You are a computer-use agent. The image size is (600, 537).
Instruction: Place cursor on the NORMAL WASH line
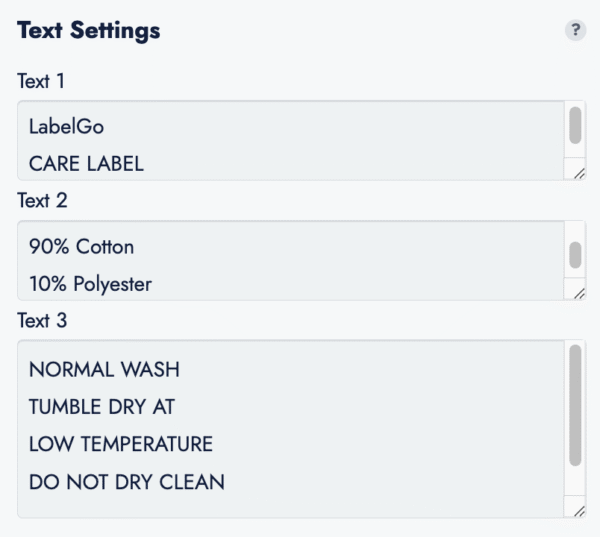(x=104, y=369)
